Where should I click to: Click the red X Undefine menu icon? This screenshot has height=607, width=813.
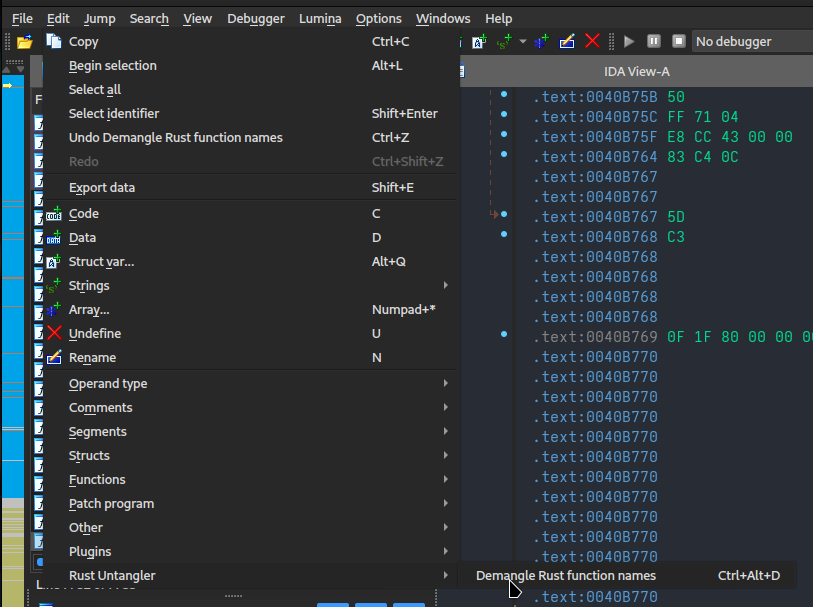pyautogui.click(x=54, y=333)
